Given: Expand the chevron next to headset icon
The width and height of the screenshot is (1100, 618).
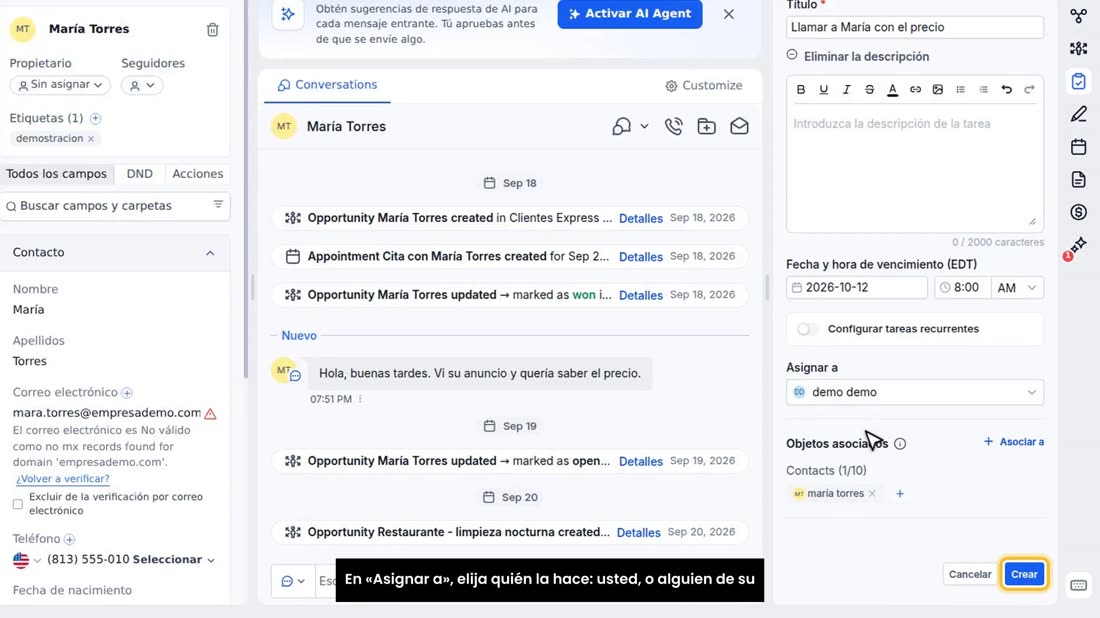Looking at the screenshot, I should pos(644,126).
